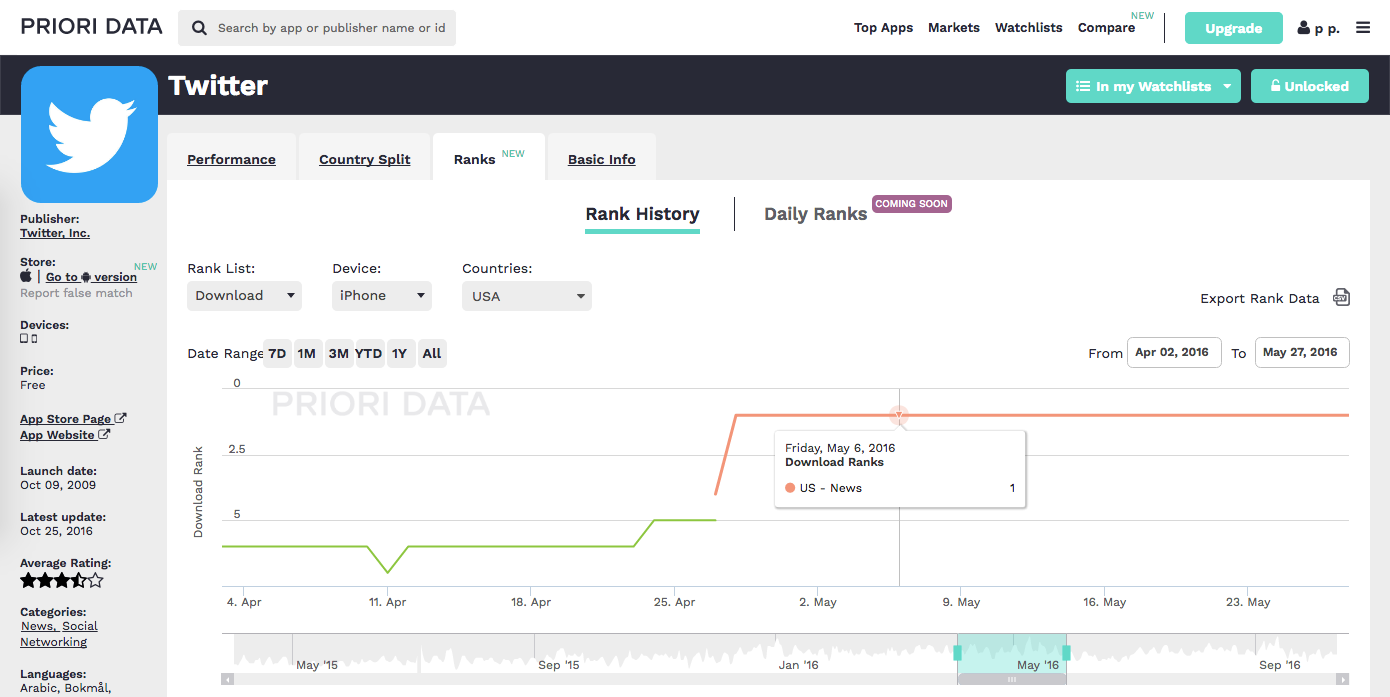Click the devices icons under Devices
1390x697 pixels.
coord(29,339)
